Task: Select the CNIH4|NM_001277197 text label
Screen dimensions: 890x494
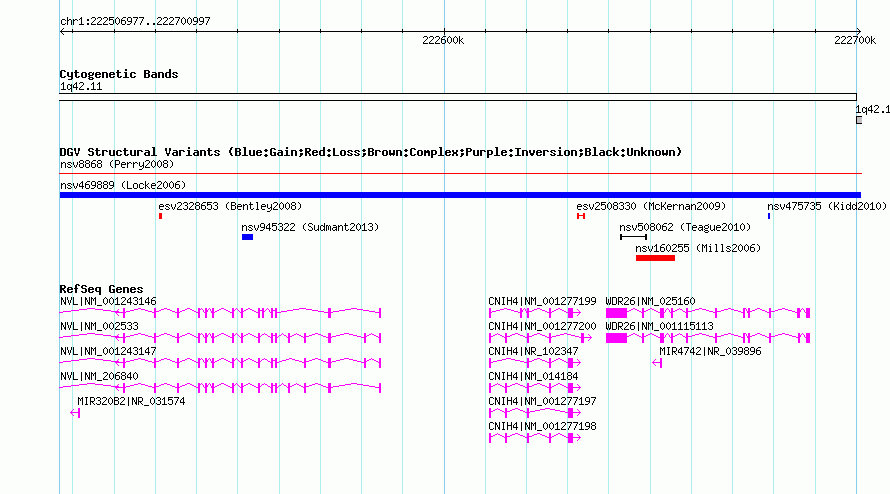Action: pyautogui.click(x=542, y=401)
